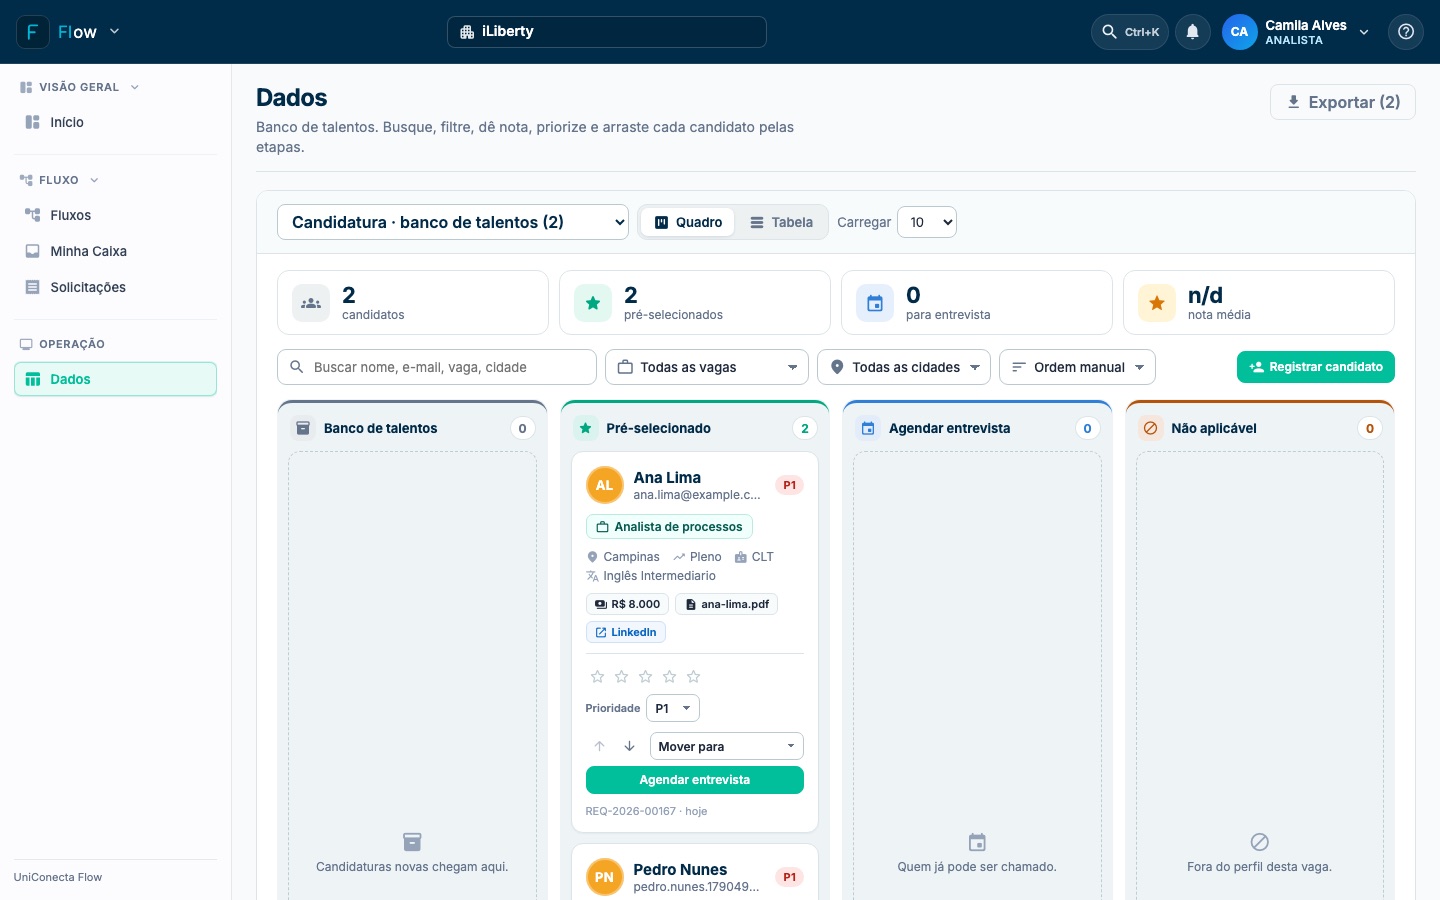
Task: Click the Registrar candidato button
Action: click(x=1316, y=367)
